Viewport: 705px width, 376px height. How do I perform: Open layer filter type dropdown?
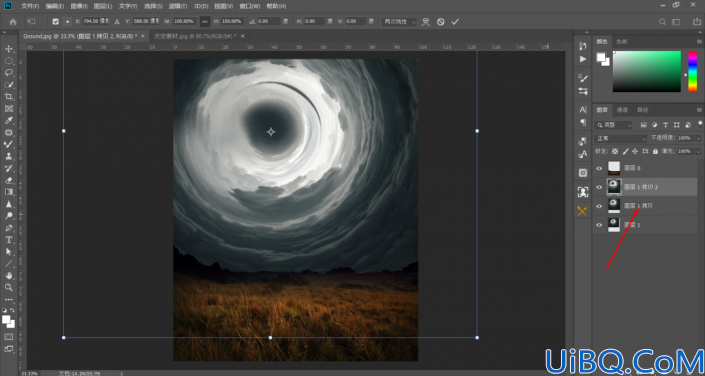pyautogui.click(x=613, y=125)
